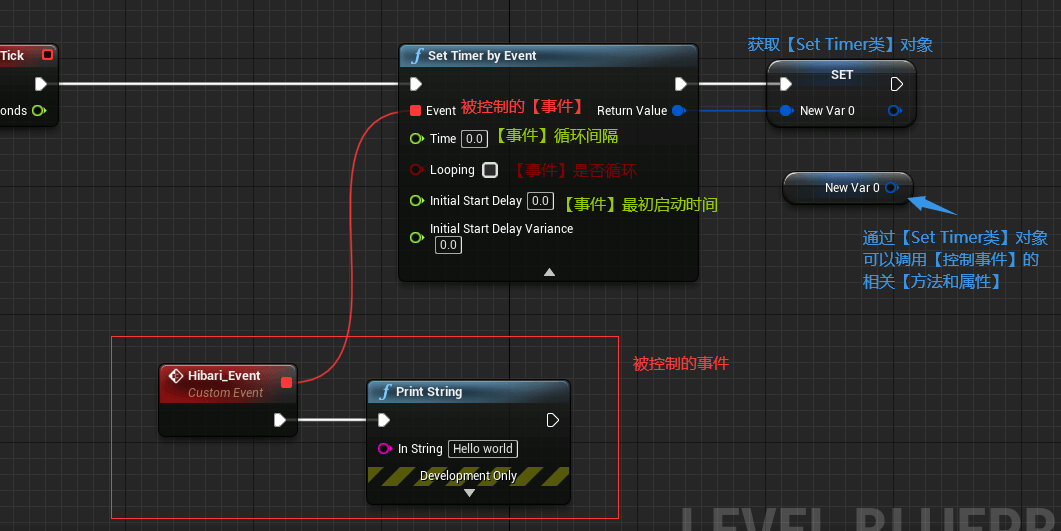Click Hibari_Event exec output pin
This screenshot has width=1061, height=531.
(x=280, y=420)
